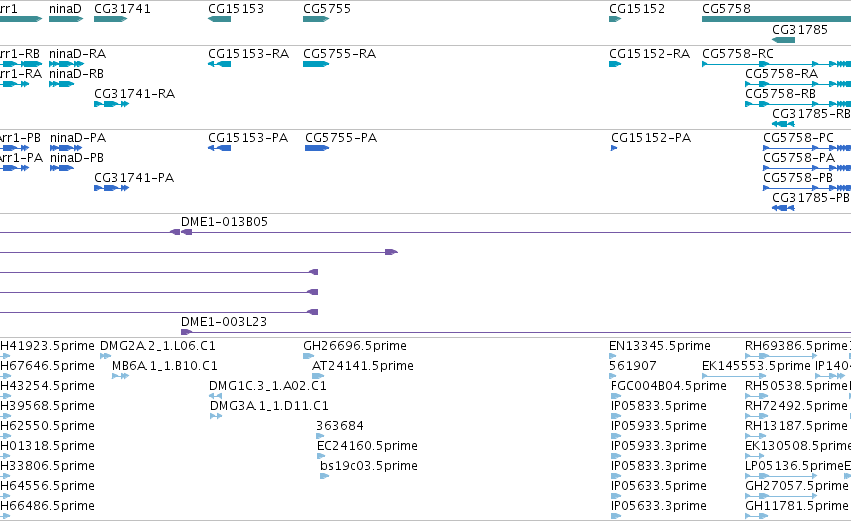Click the MB6A.1_1.B10.C1 EST label
Viewport: 851px width, 521px height.
coord(165,366)
